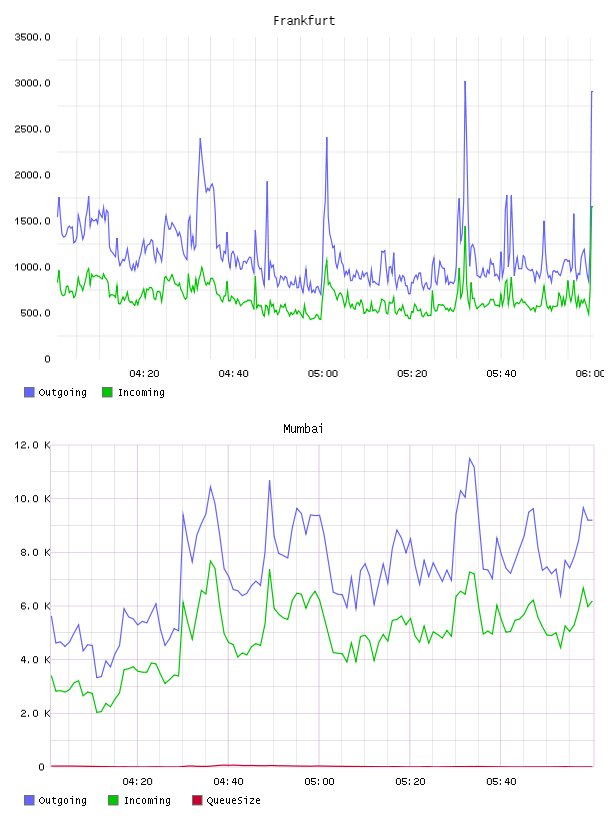Image resolution: width=608 pixels, height=816 pixels.
Task: Click the 06:00 time label on Frankfurt chart
Action: (590, 374)
